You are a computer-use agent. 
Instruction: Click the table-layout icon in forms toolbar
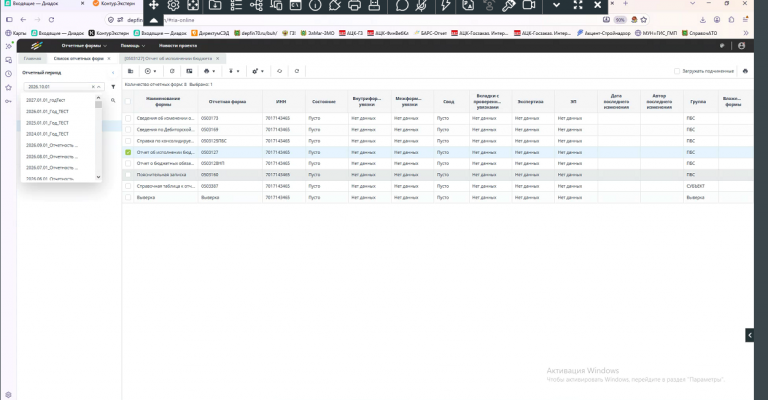click(189, 71)
